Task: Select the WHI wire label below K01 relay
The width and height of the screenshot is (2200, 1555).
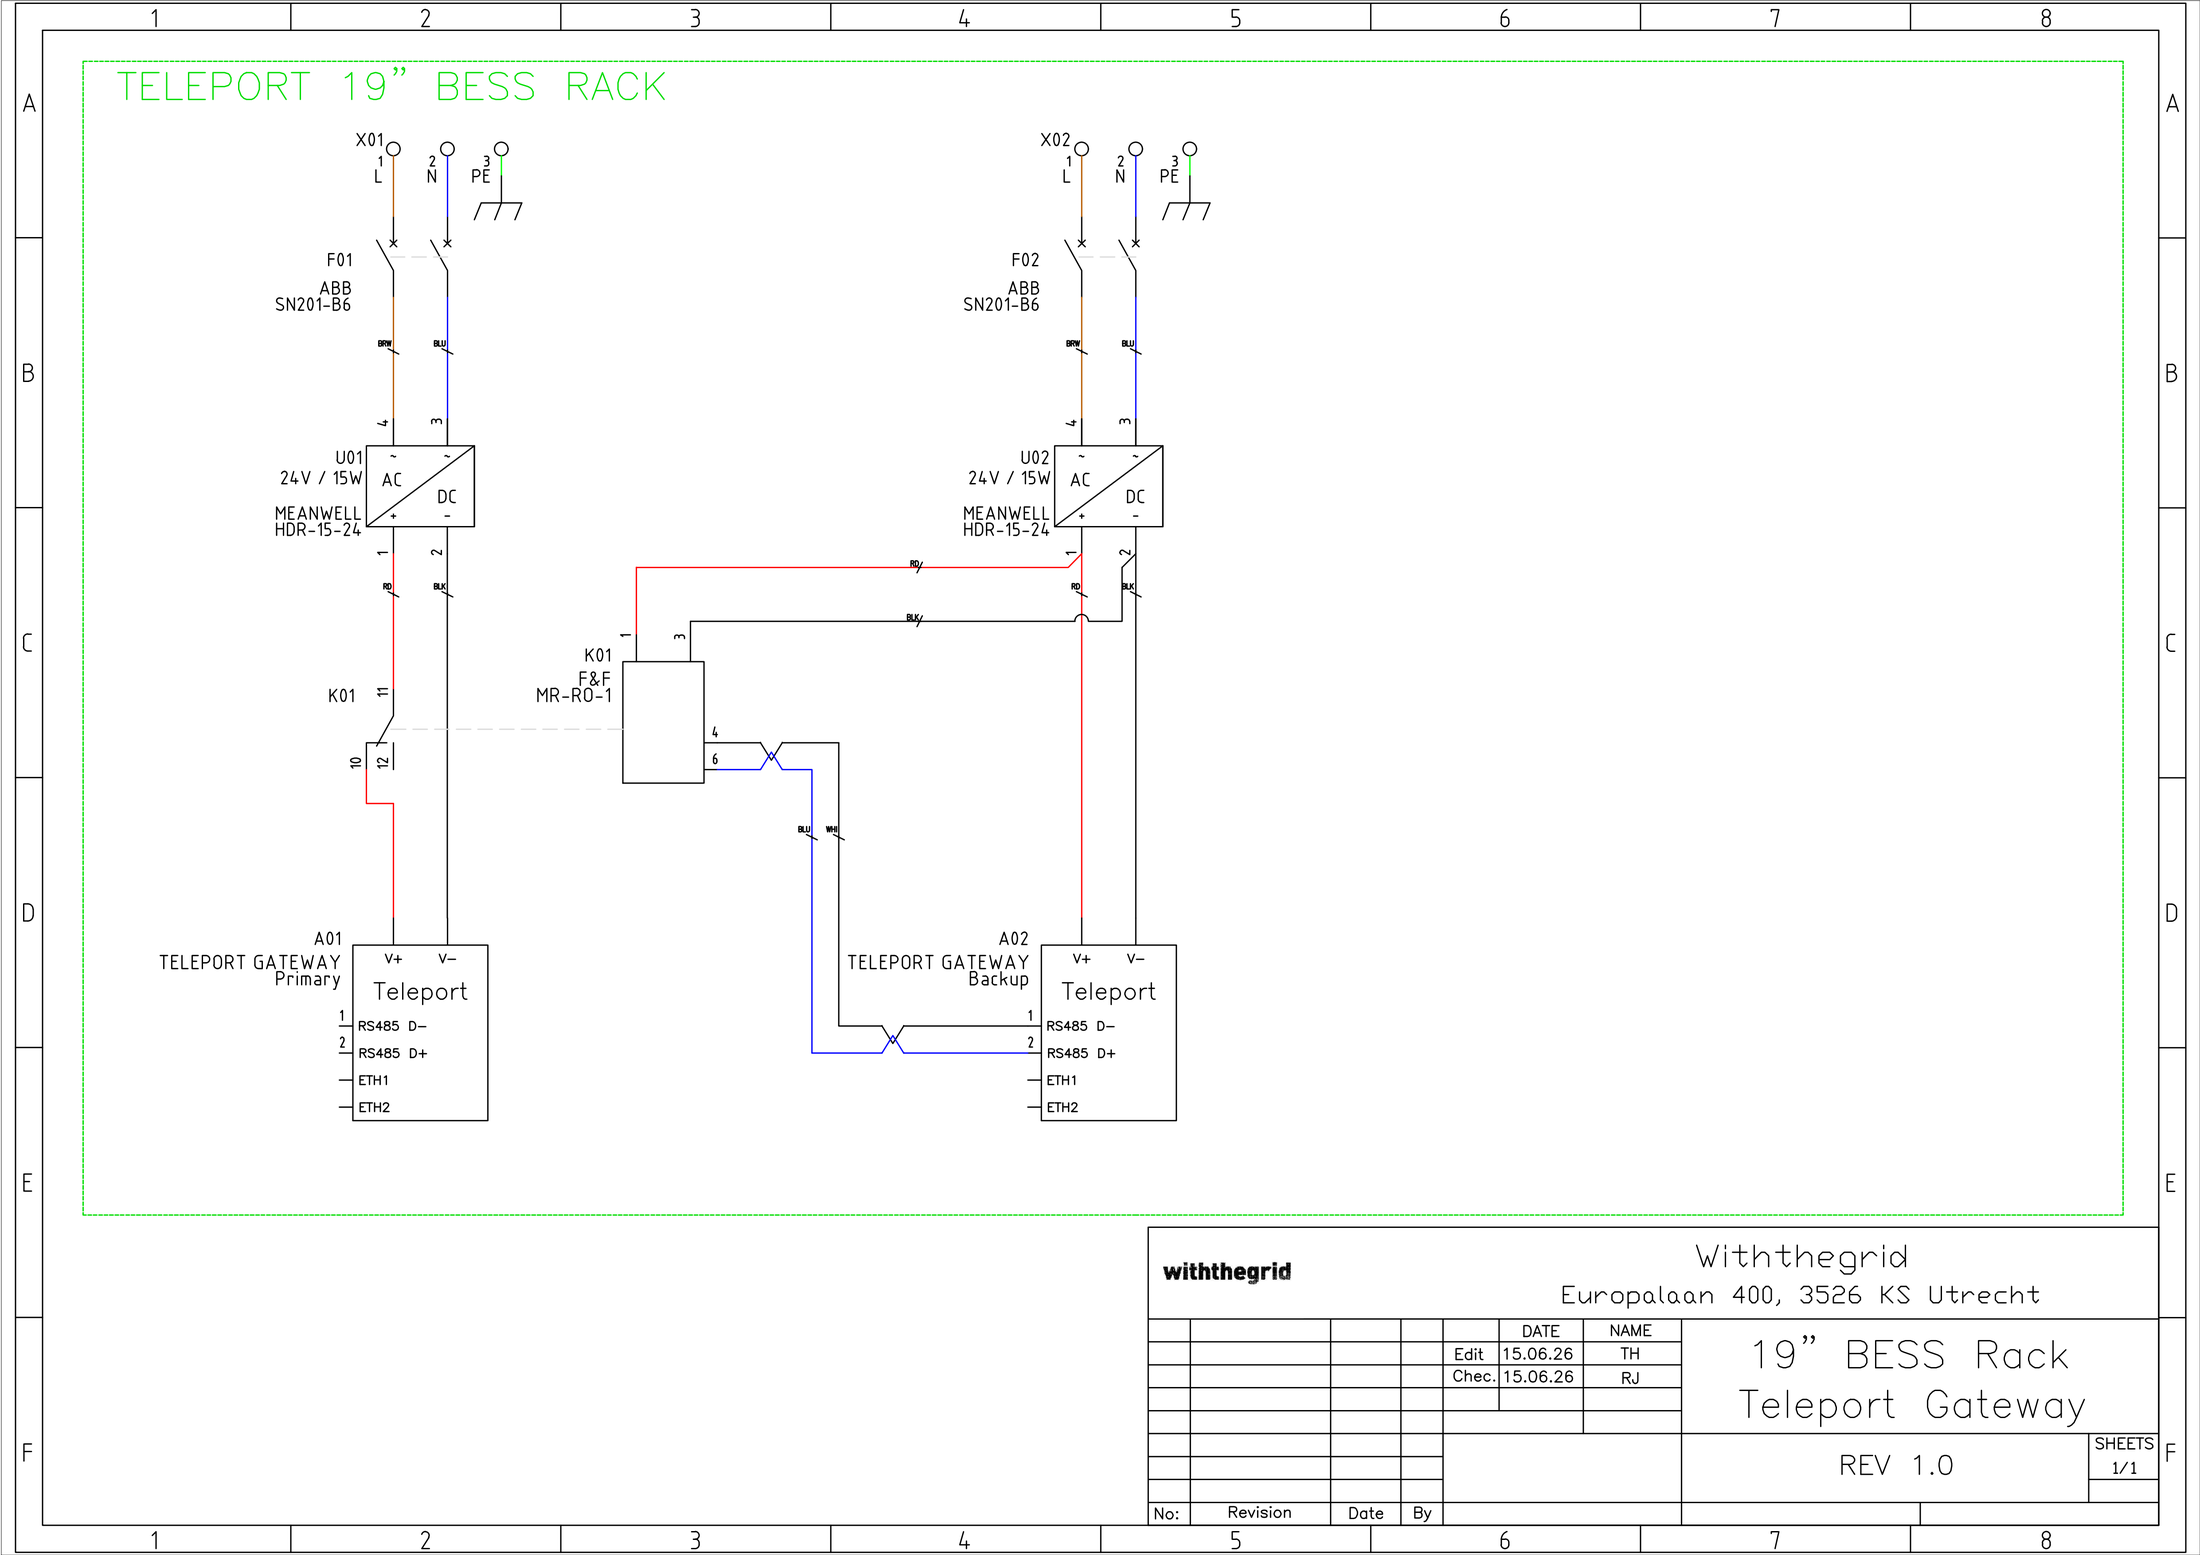Action: point(832,830)
